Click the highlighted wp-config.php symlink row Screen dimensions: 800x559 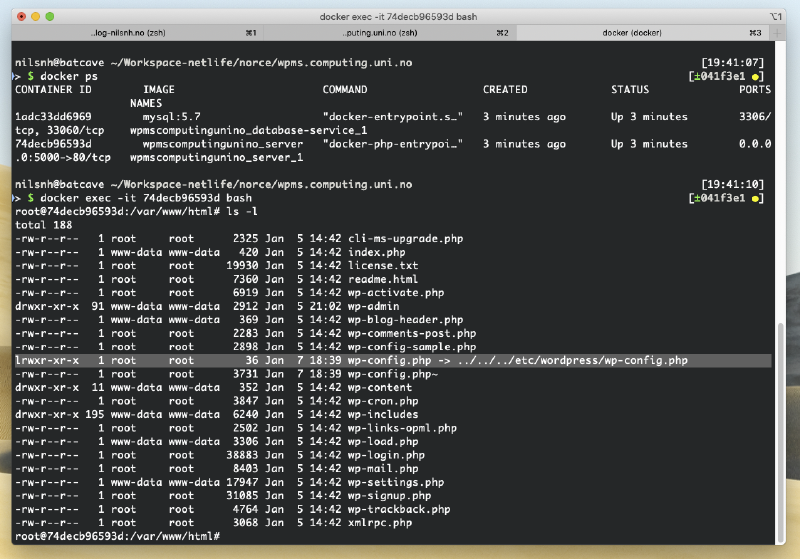(393, 361)
